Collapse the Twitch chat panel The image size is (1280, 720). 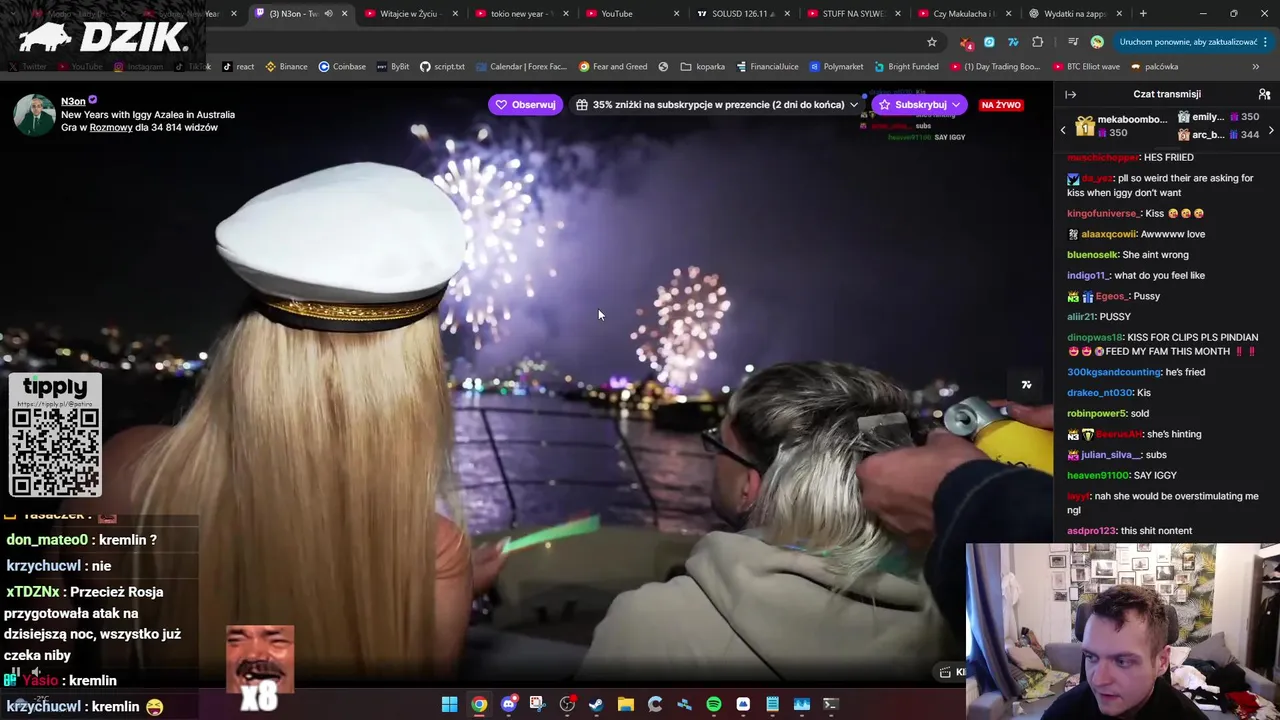(x=1070, y=94)
